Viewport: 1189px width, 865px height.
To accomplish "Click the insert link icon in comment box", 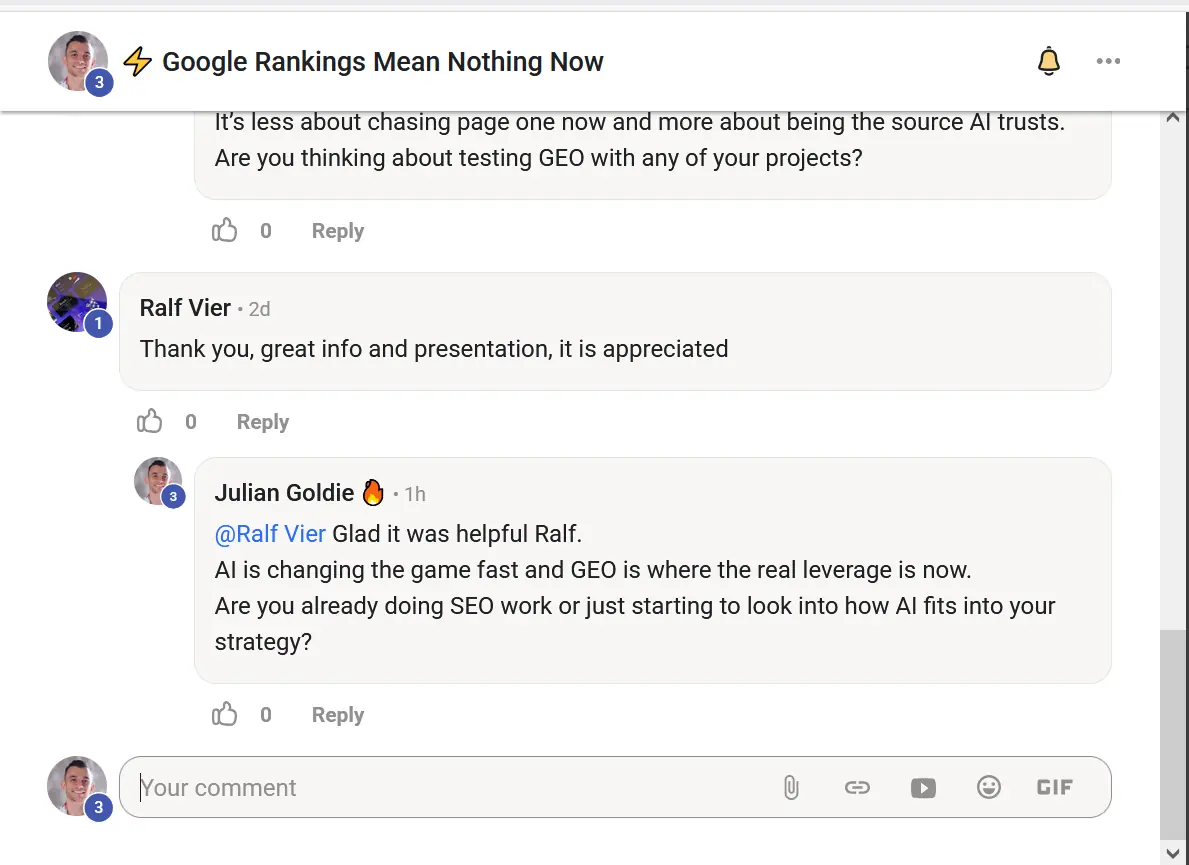I will (857, 788).
